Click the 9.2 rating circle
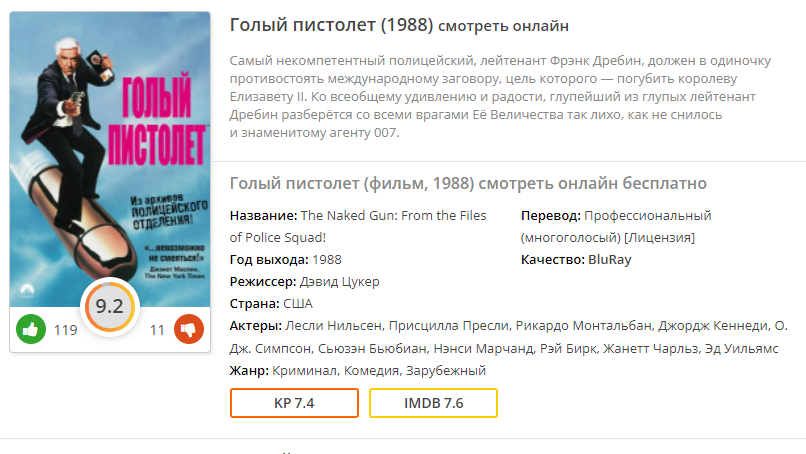806x454 pixels. click(109, 308)
